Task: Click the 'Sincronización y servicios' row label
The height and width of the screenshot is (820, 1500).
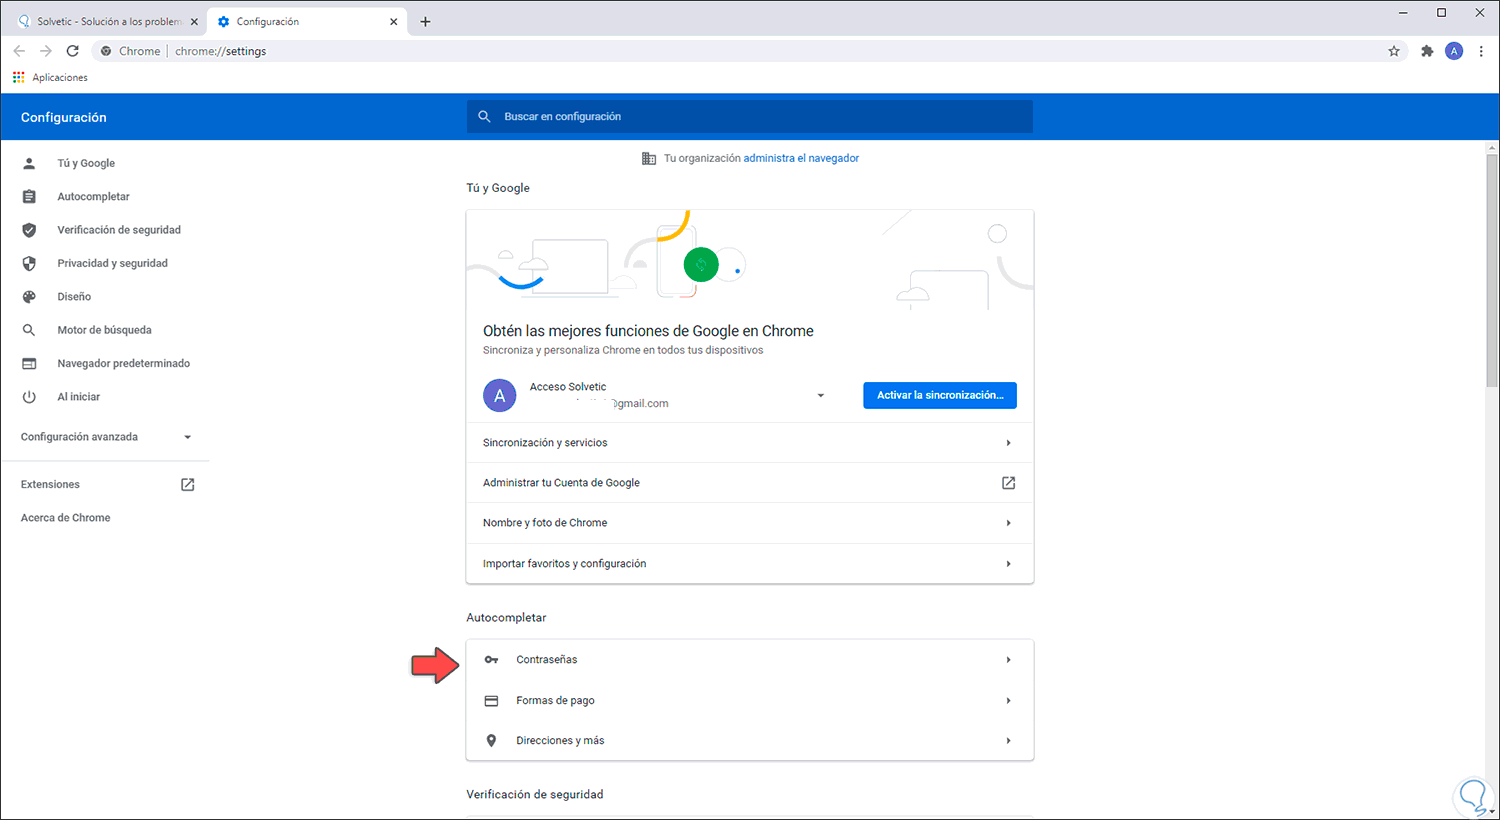Action: pos(545,443)
